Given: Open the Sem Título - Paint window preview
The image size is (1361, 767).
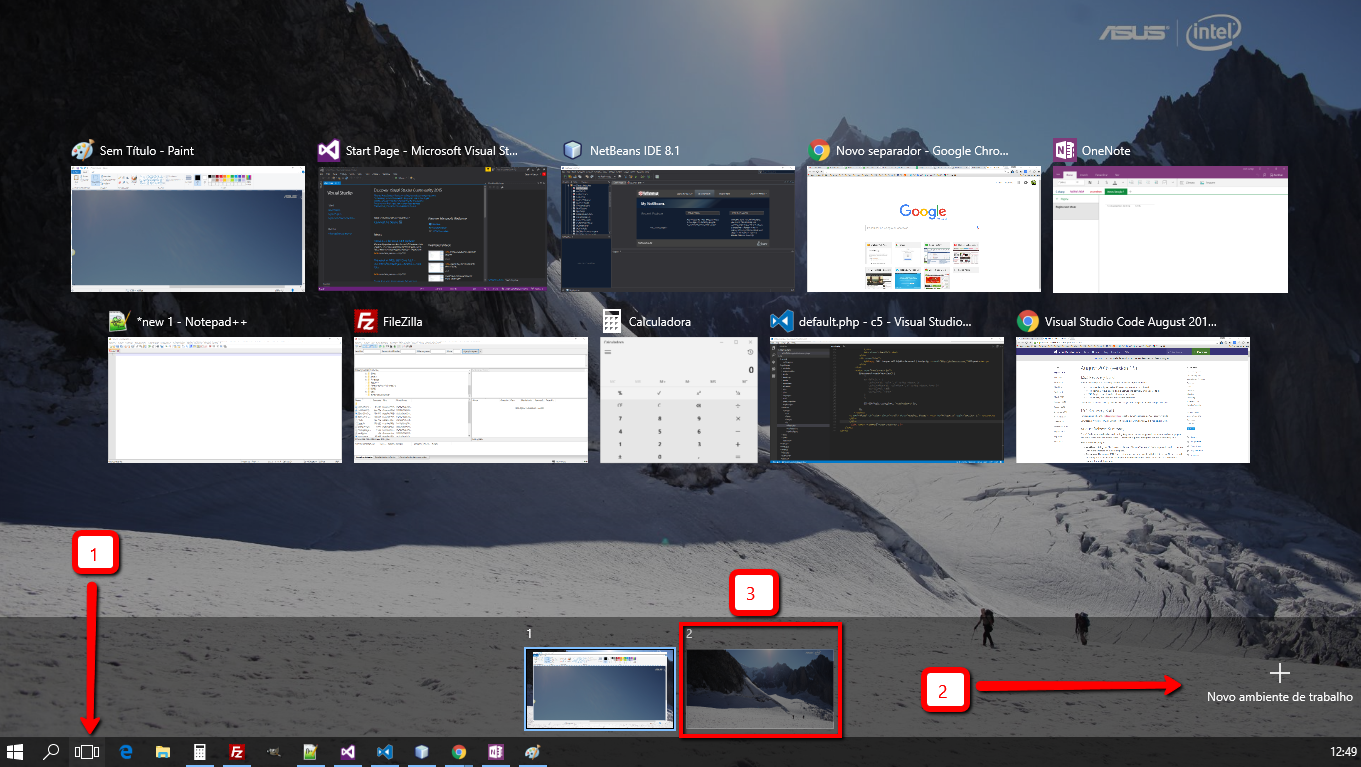Looking at the screenshot, I should 188,229.
